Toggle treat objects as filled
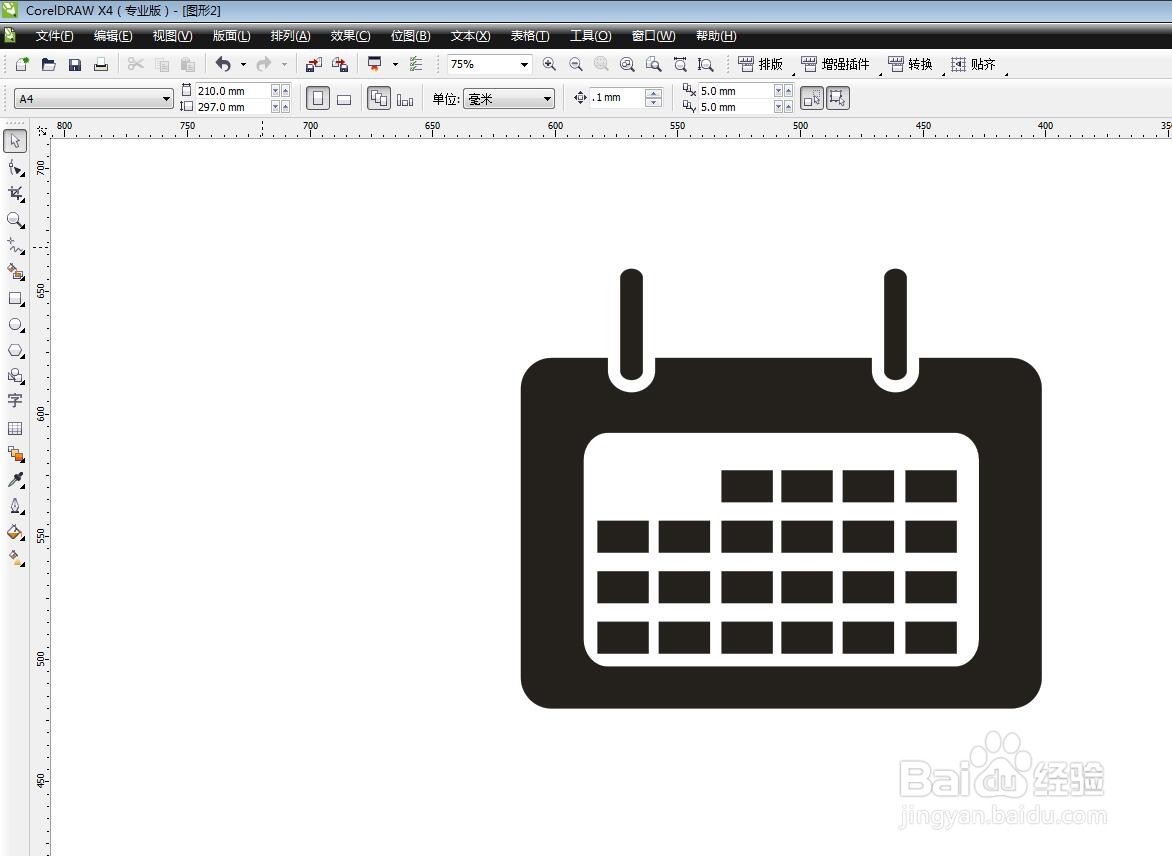1172x856 pixels. coord(812,98)
